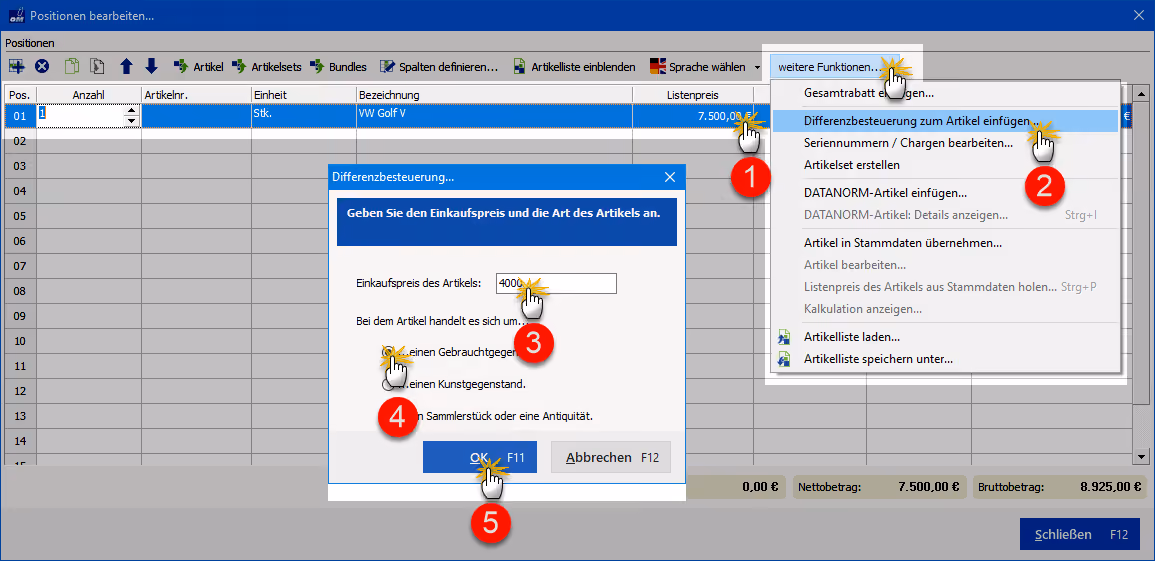Select the Kunstgegenstand radio option
Screen dimensions: 1155x561
point(388,384)
